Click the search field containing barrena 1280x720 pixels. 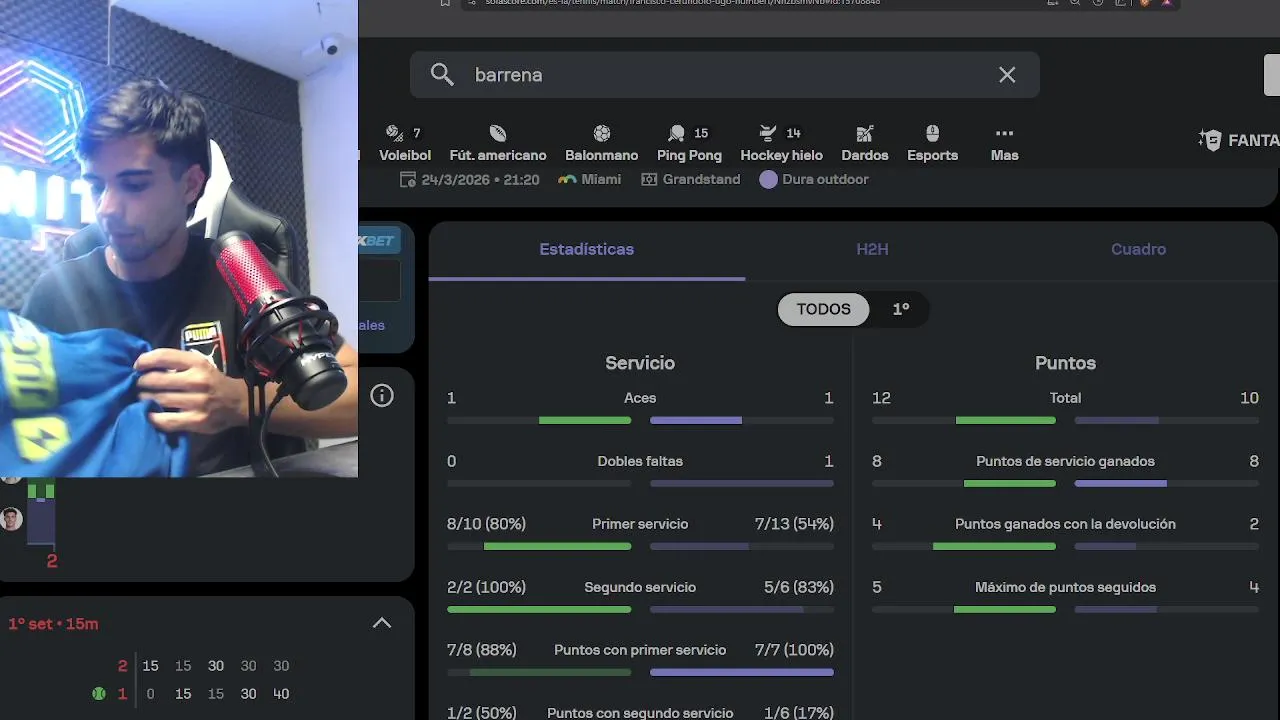[724, 75]
